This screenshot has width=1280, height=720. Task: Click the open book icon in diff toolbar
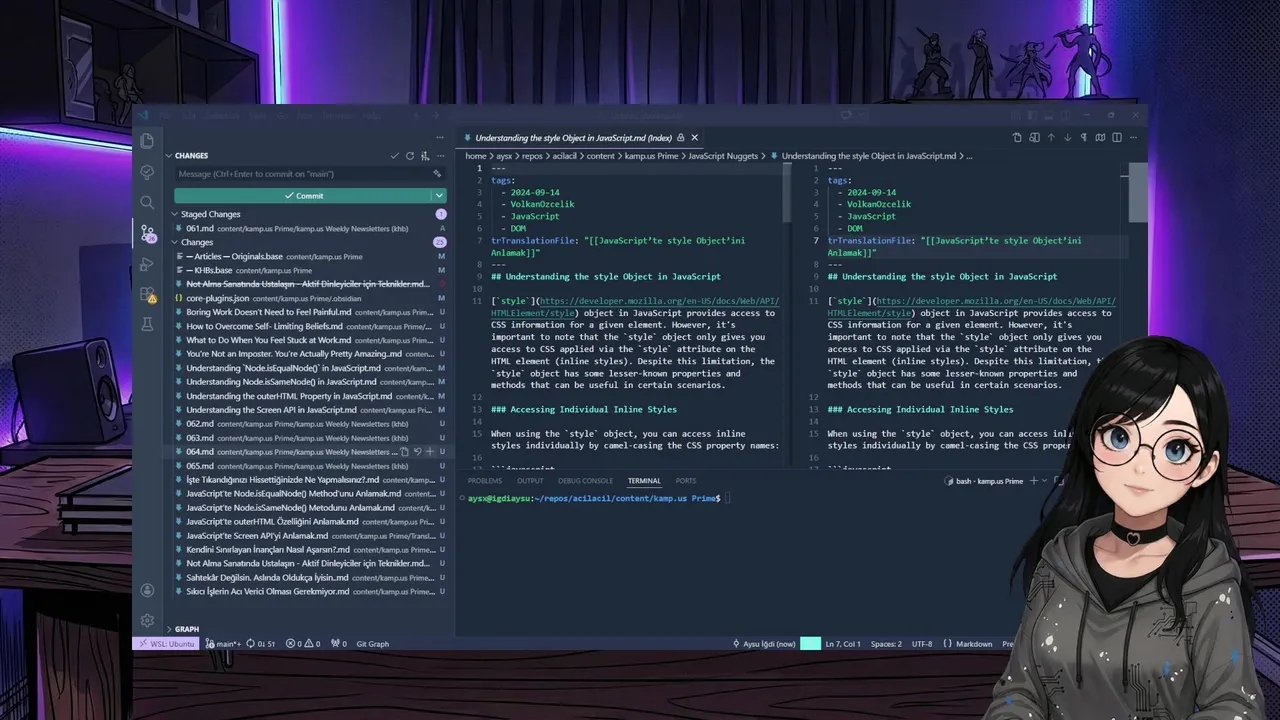click(x=1102, y=138)
